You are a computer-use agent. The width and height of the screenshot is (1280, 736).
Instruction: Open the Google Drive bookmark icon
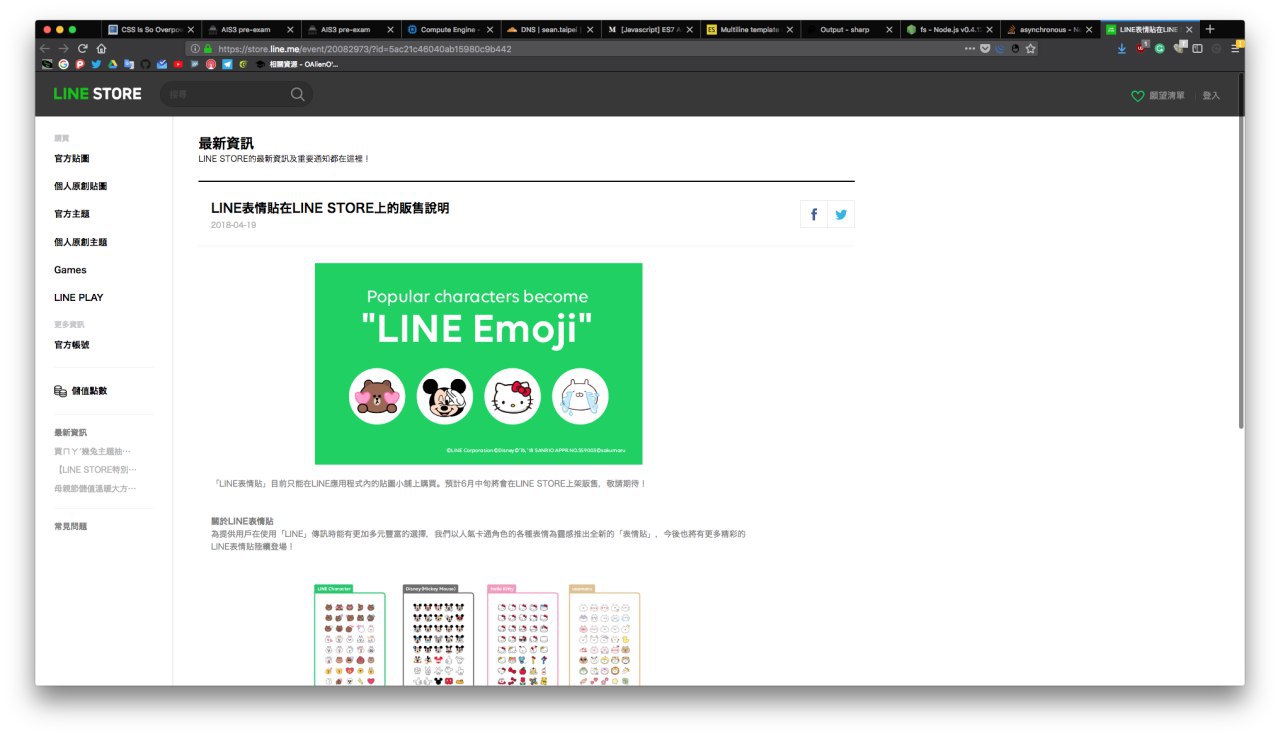(x=112, y=64)
